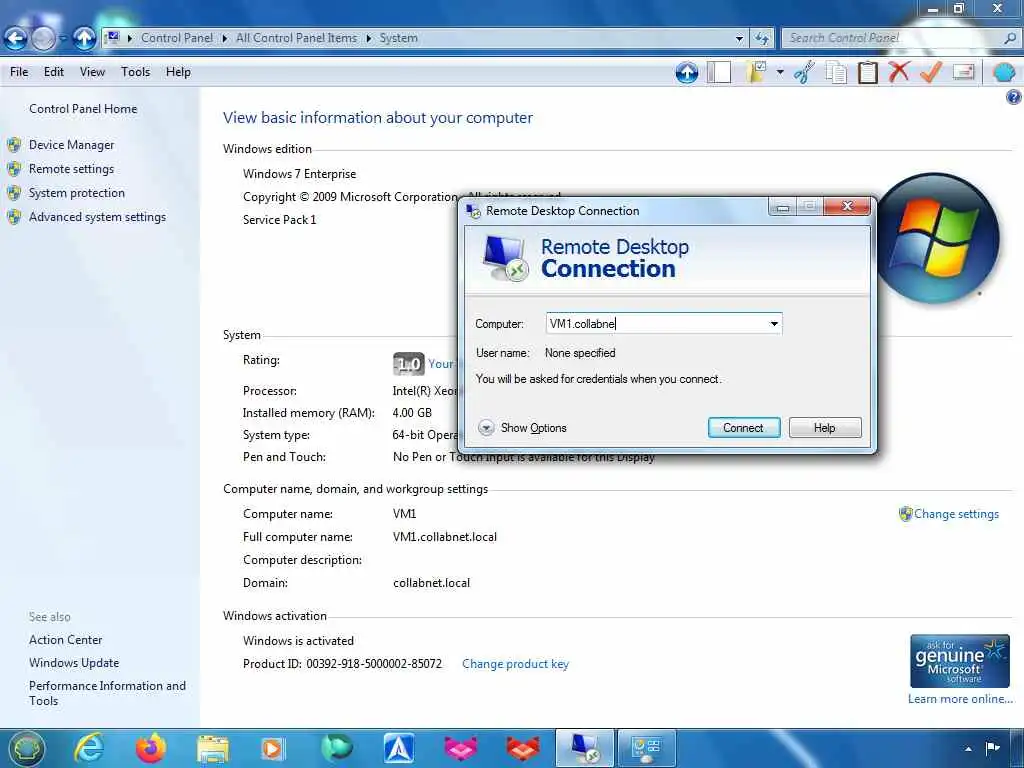Image resolution: width=1024 pixels, height=768 pixels.
Task: Expand breadcrumb arrow after All Control Panel Items
Action: coord(368,39)
